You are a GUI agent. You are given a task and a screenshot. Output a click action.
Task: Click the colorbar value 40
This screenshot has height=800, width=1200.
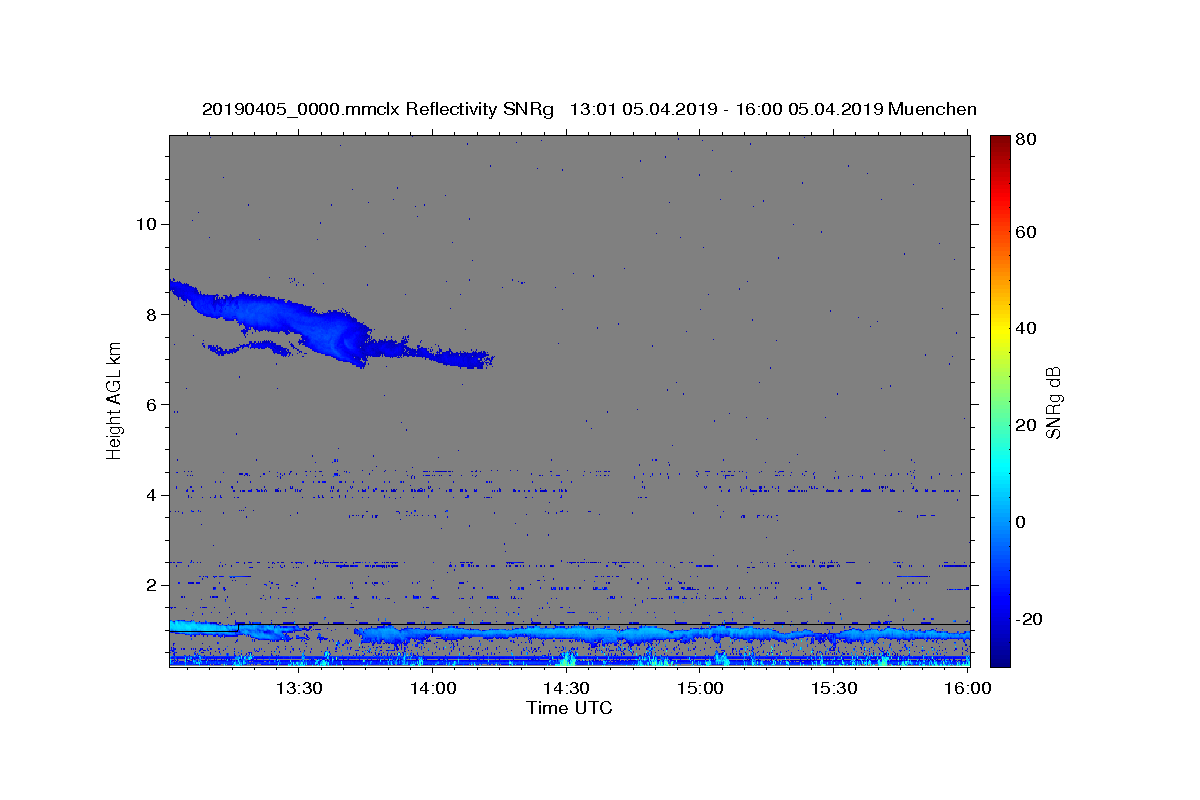coord(1026,328)
